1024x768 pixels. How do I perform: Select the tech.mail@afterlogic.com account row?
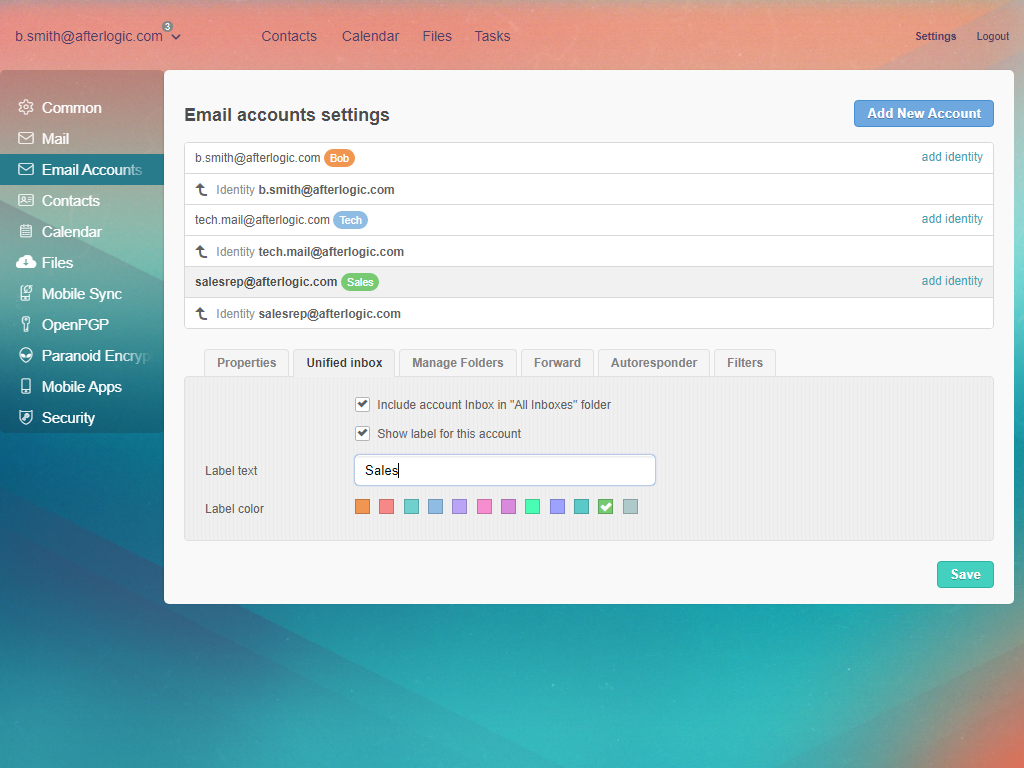click(262, 220)
